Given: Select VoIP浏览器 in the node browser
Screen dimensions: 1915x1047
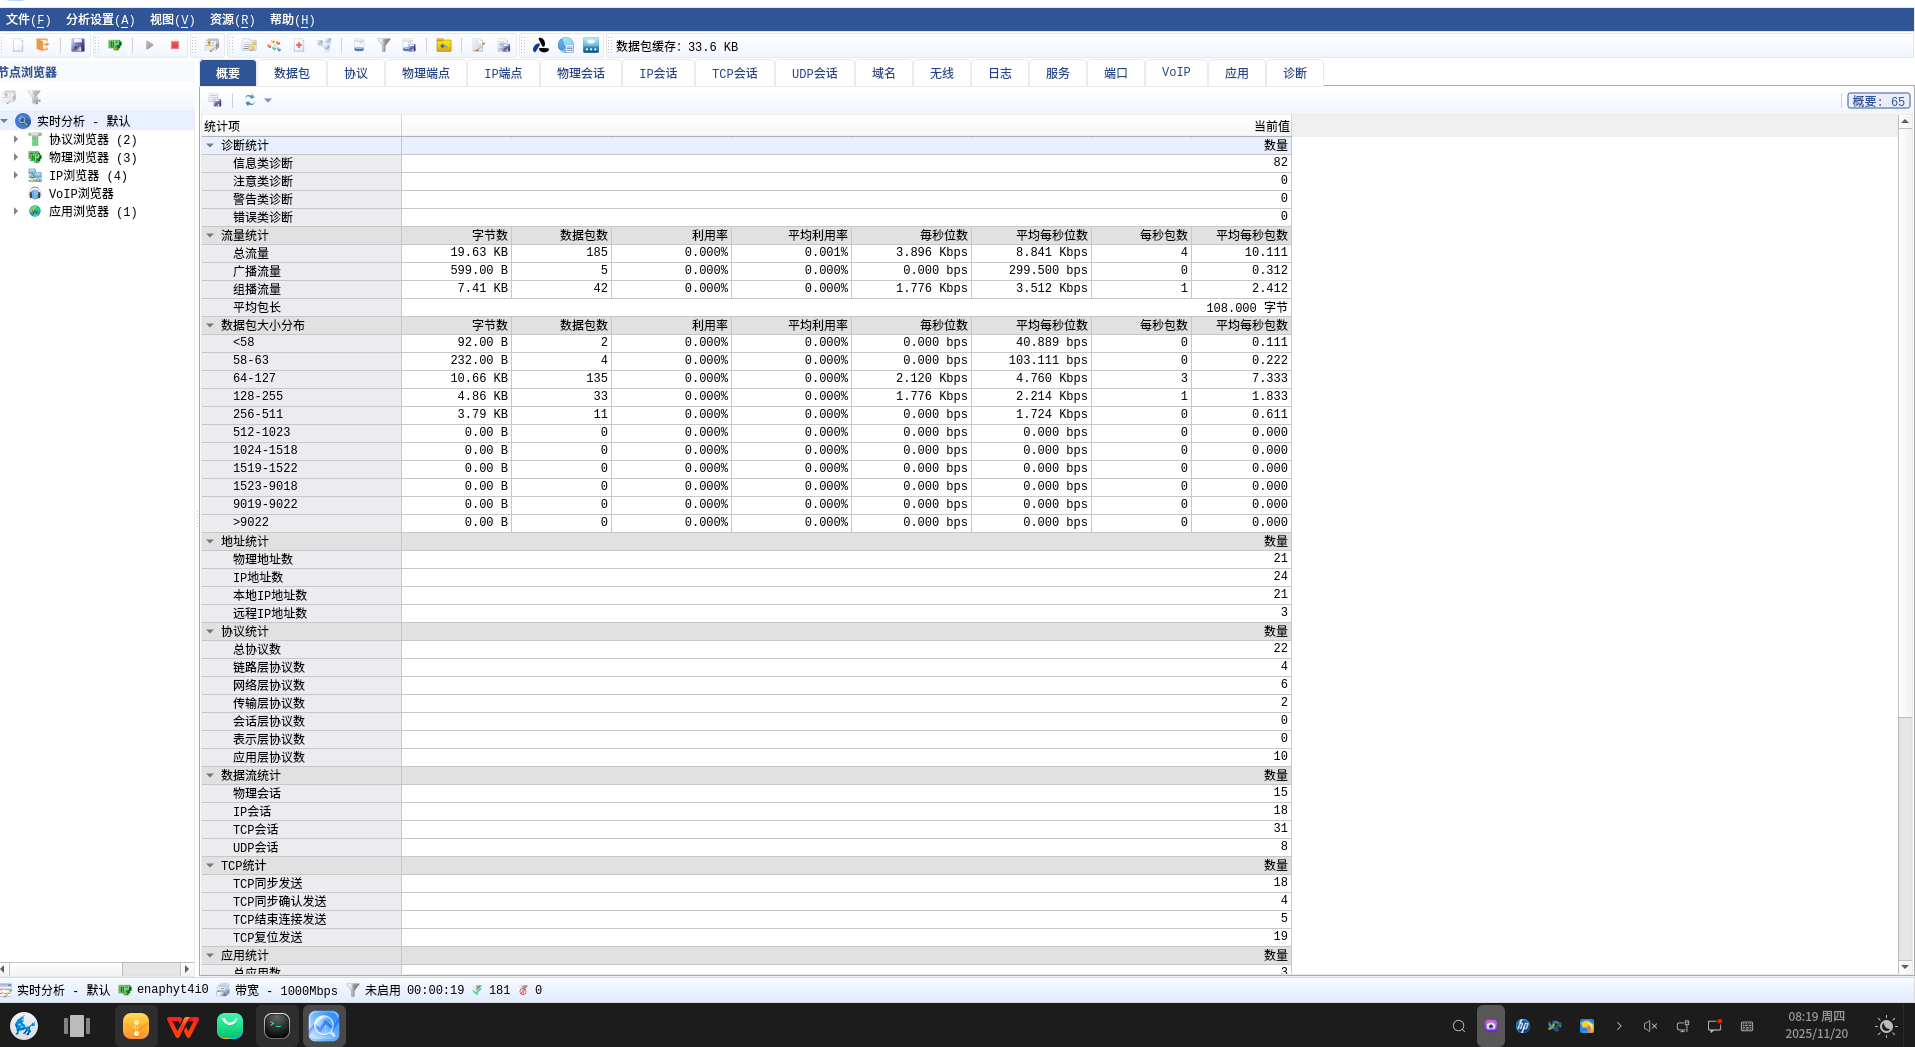Looking at the screenshot, I should [81, 193].
